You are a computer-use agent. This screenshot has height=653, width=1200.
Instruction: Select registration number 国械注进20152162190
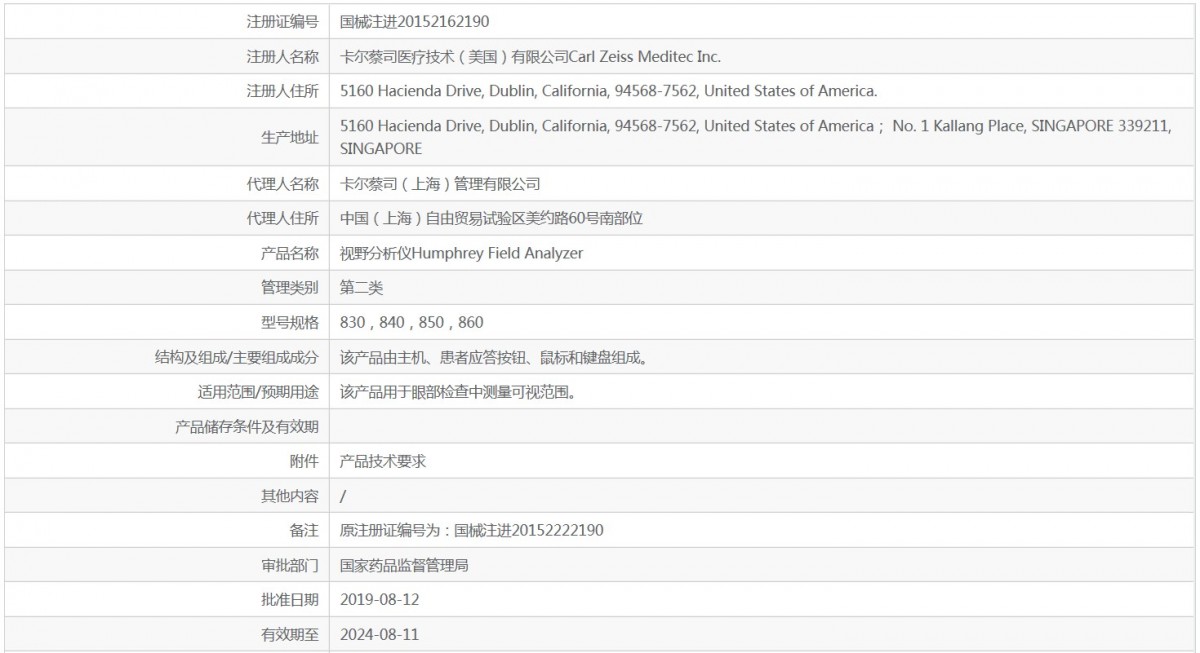415,21
